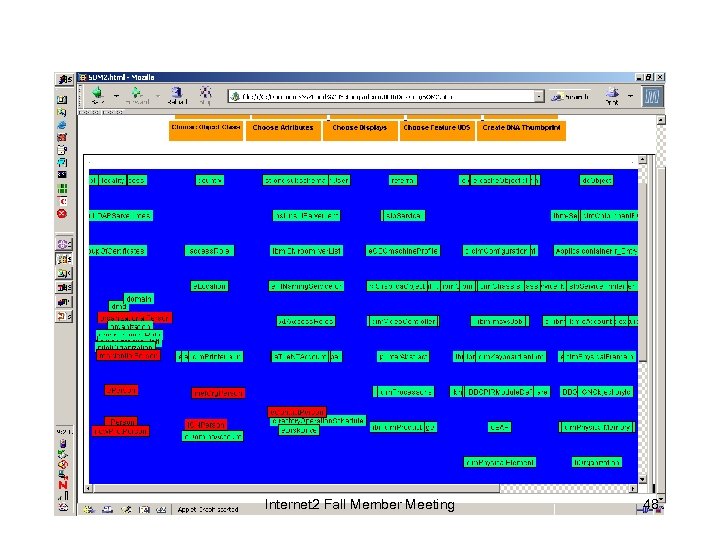Click the red inetOrgPerson node
720x540 pixels.
(218, 393)
